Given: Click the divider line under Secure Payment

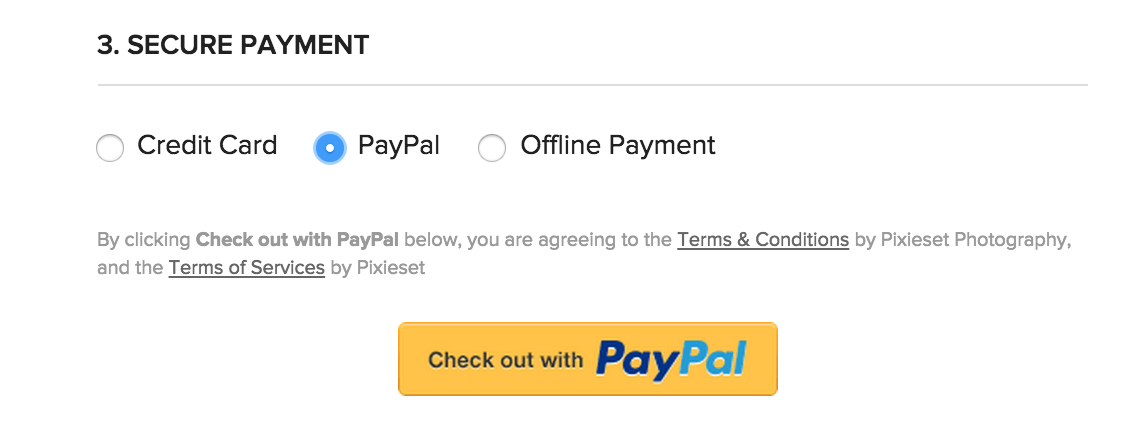Looking at the screenshot, I should pos(593,85).
